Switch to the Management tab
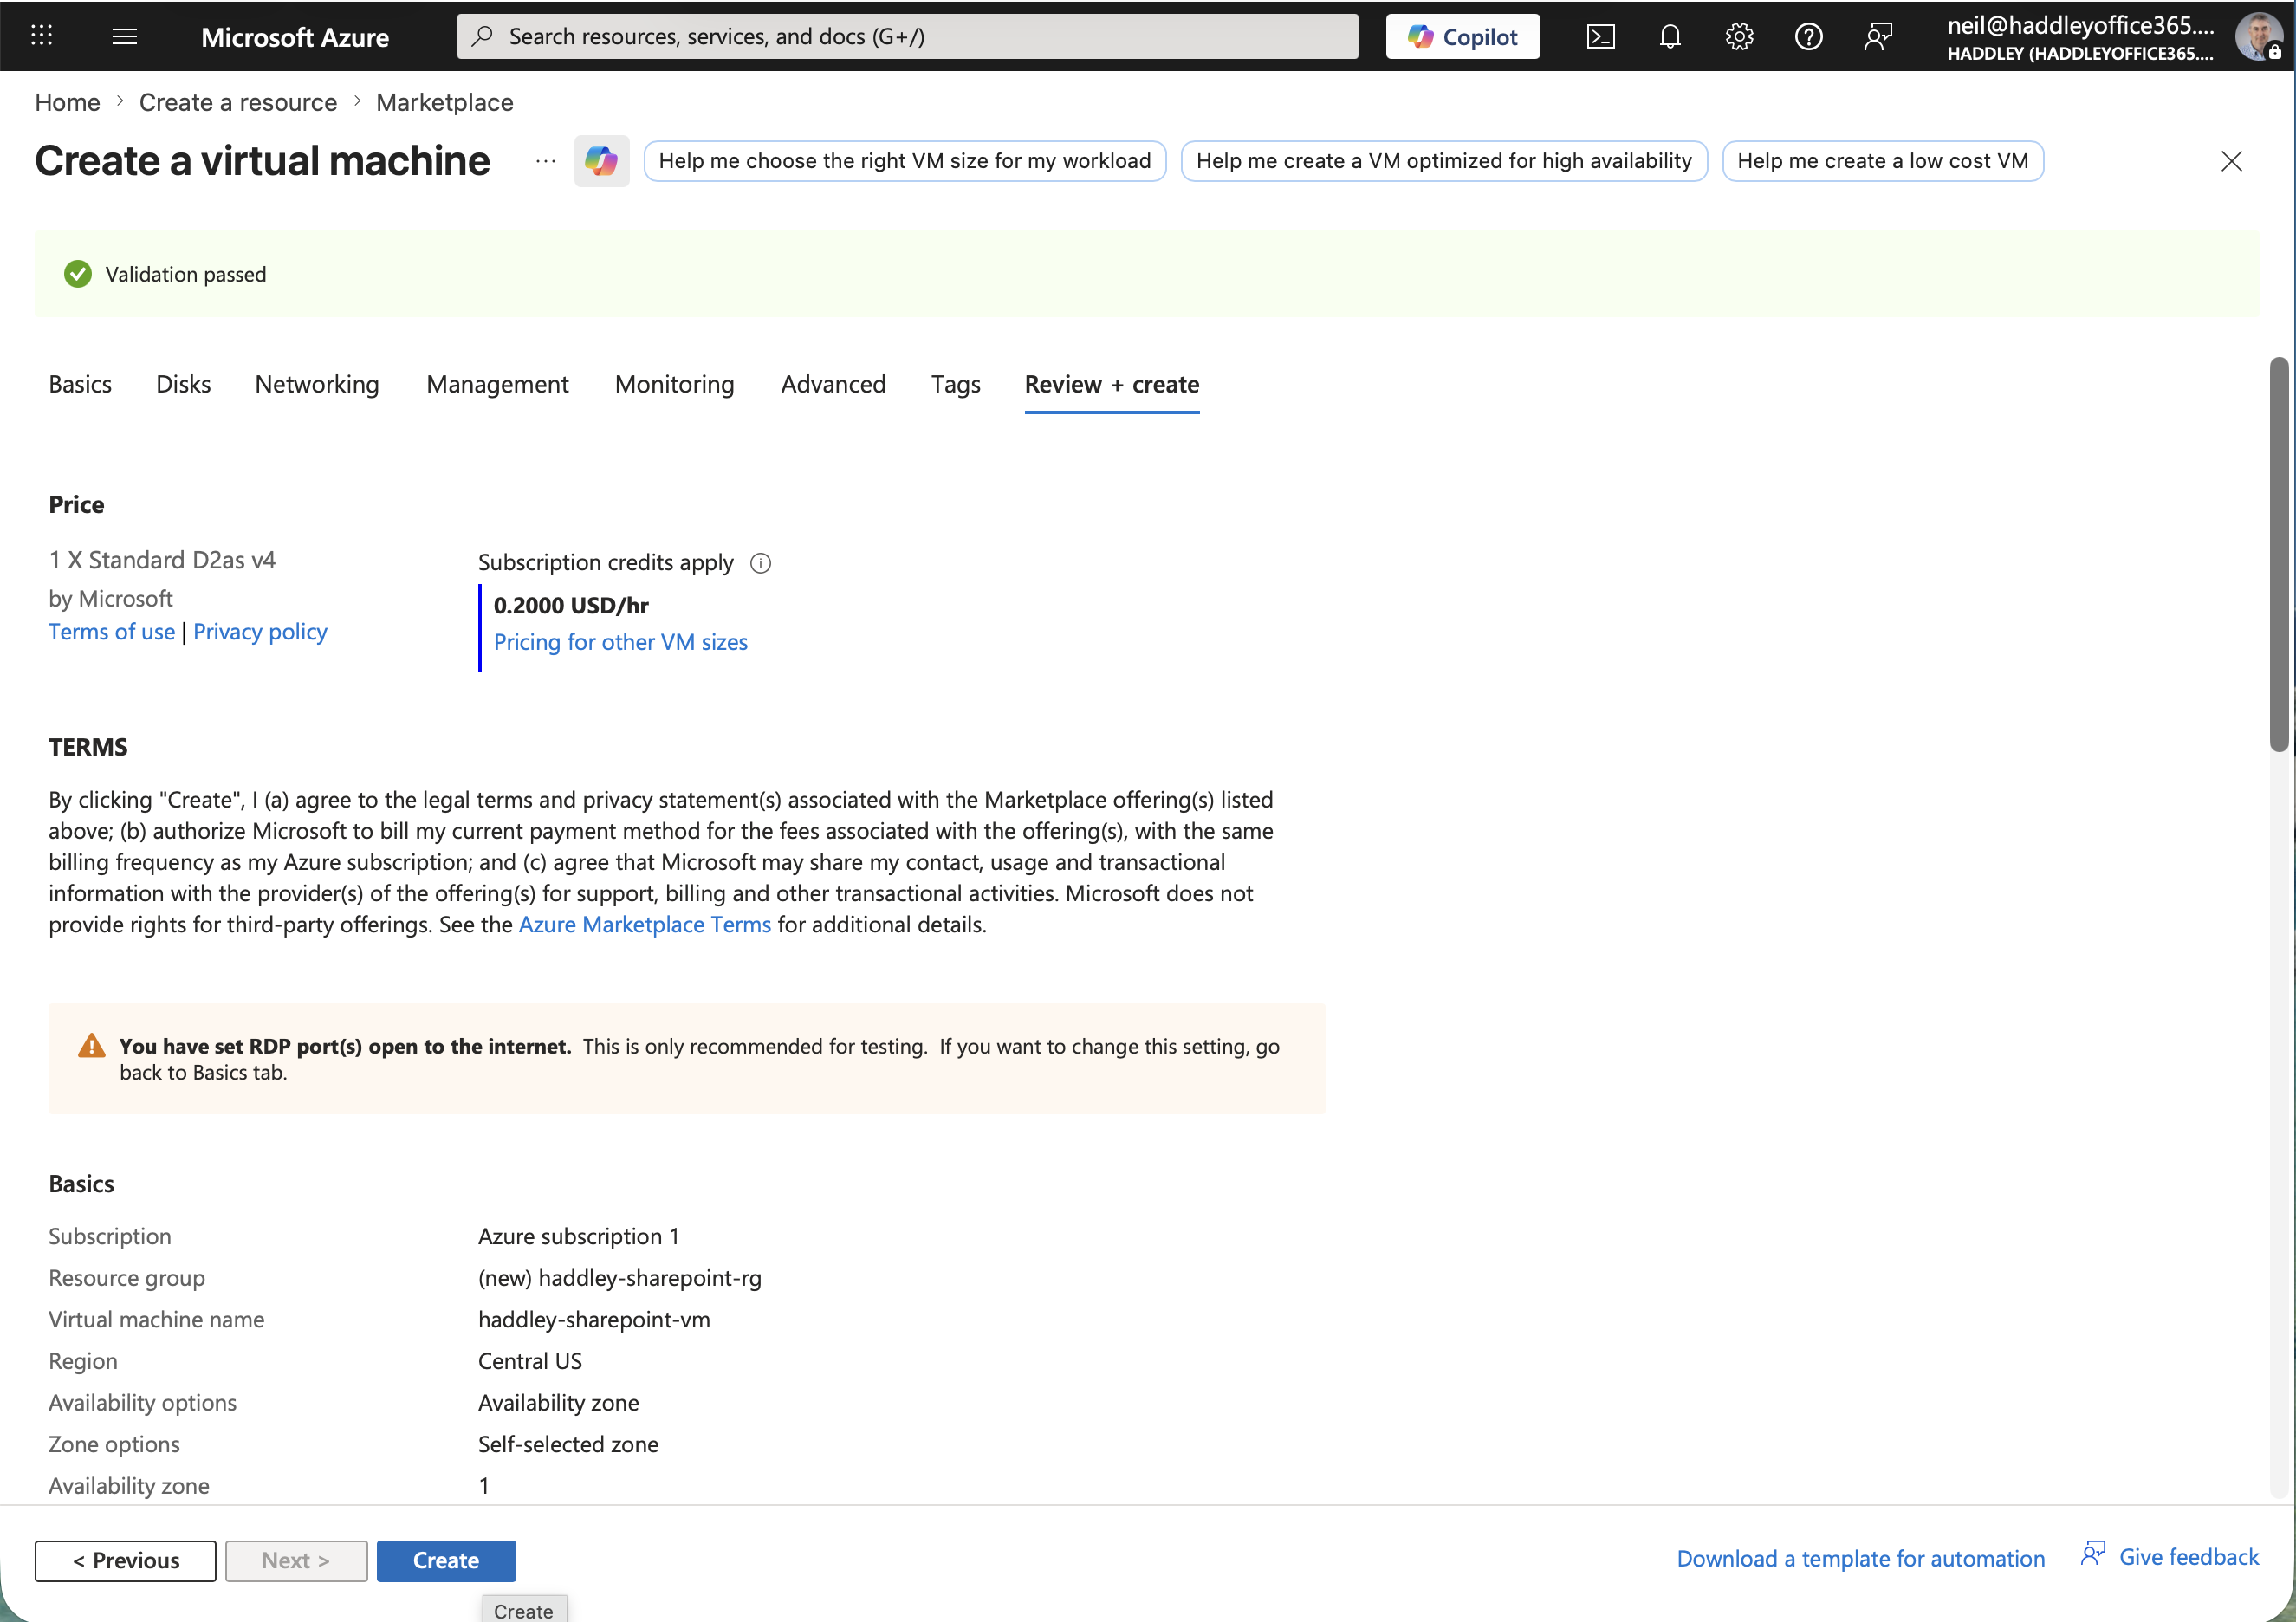 (x=497, y=384)
